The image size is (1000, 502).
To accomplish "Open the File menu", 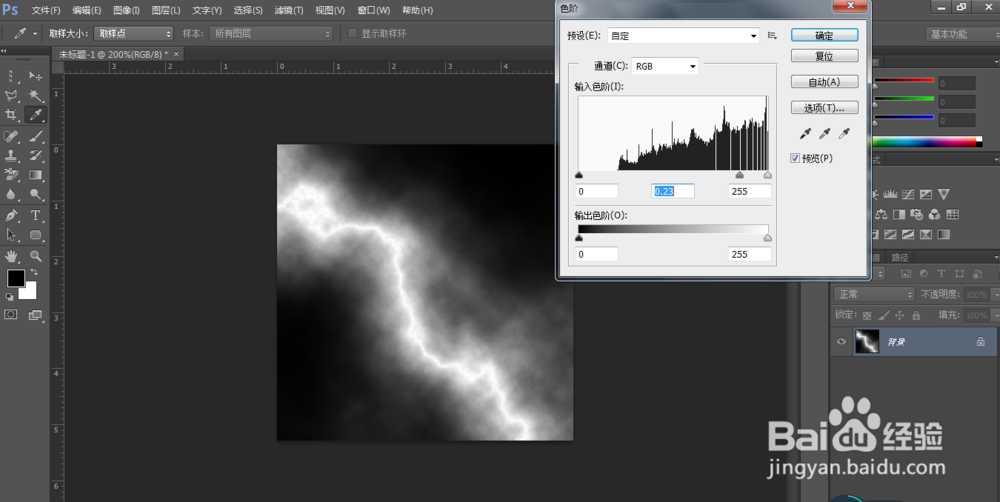I will (x=46, y=10).
